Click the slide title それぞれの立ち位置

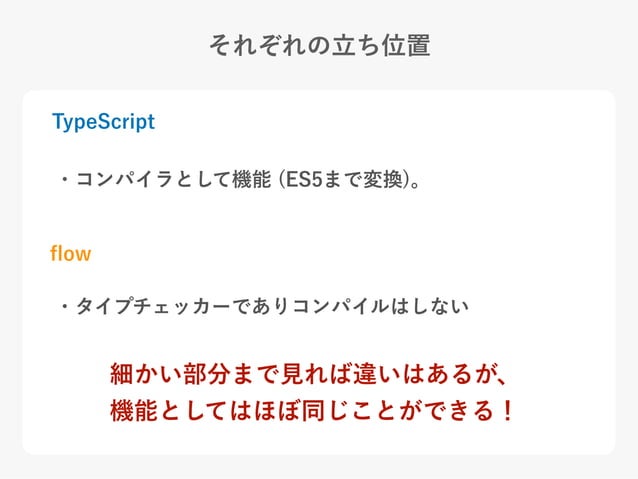tap(319, 45)
